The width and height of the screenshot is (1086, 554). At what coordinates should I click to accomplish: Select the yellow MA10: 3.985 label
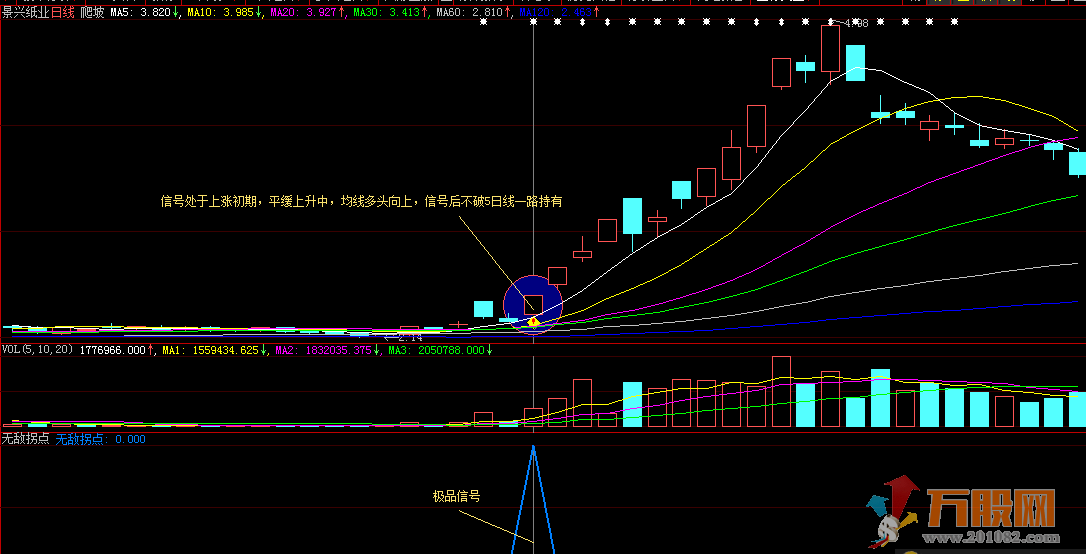pyautogui.click(x=220, y=12)
